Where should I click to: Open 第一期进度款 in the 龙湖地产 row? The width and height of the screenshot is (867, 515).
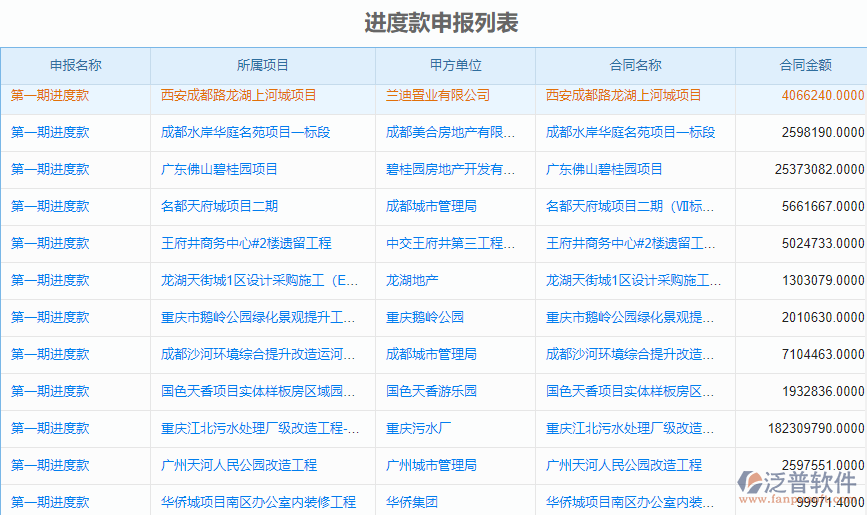(50, 280)
